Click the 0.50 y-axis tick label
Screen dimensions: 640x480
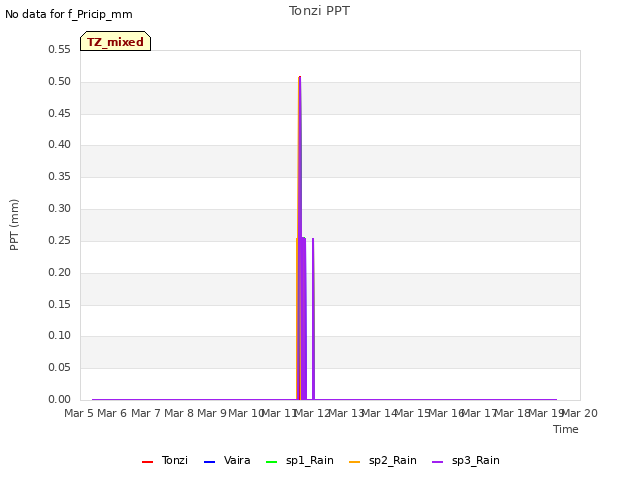coord(59,81)
